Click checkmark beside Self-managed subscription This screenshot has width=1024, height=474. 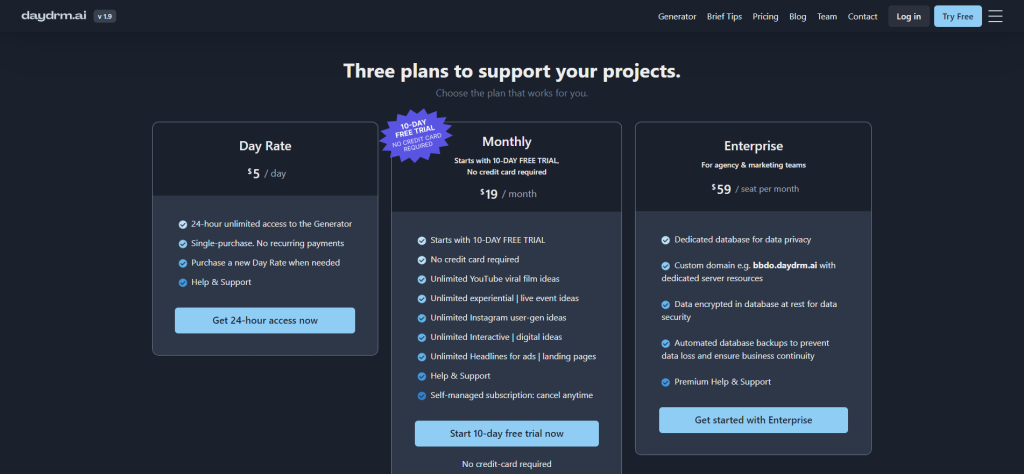point(421,395)
